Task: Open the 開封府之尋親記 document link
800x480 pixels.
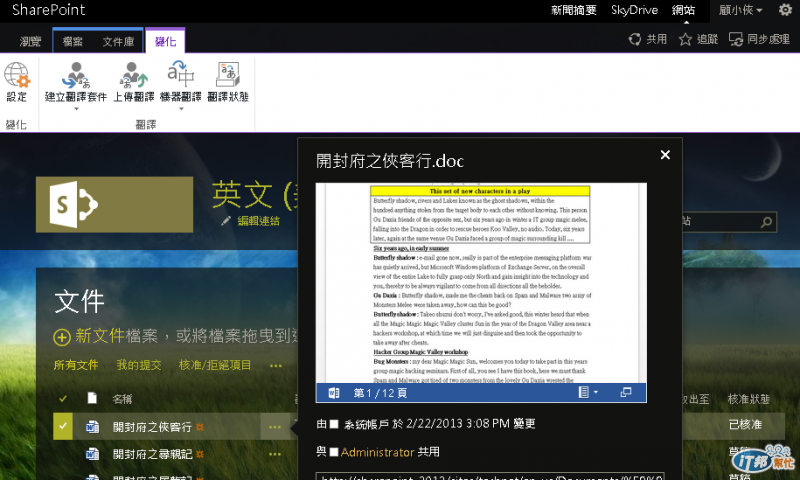Action: 152,453
